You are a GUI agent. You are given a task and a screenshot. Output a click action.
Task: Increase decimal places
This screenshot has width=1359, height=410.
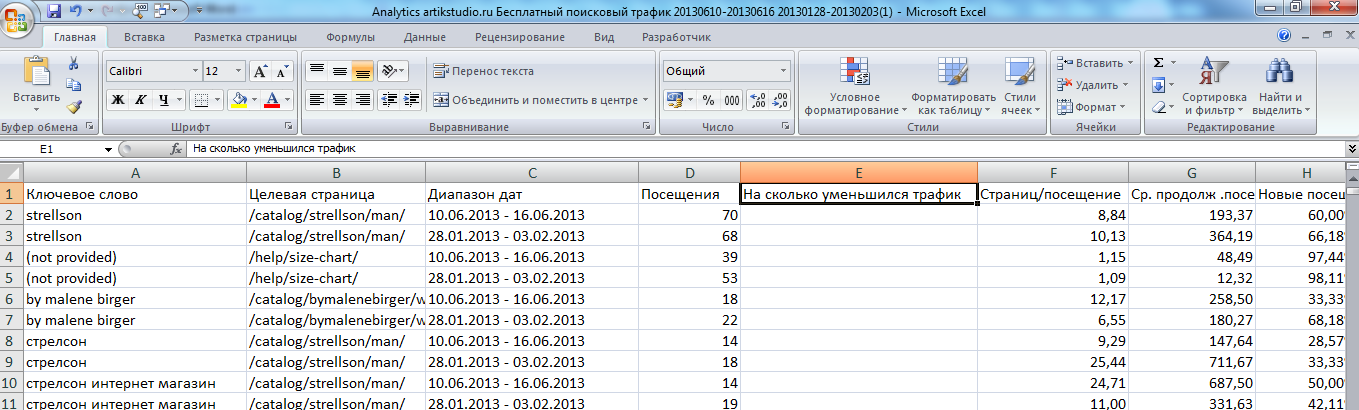click(x=757, y=100)
